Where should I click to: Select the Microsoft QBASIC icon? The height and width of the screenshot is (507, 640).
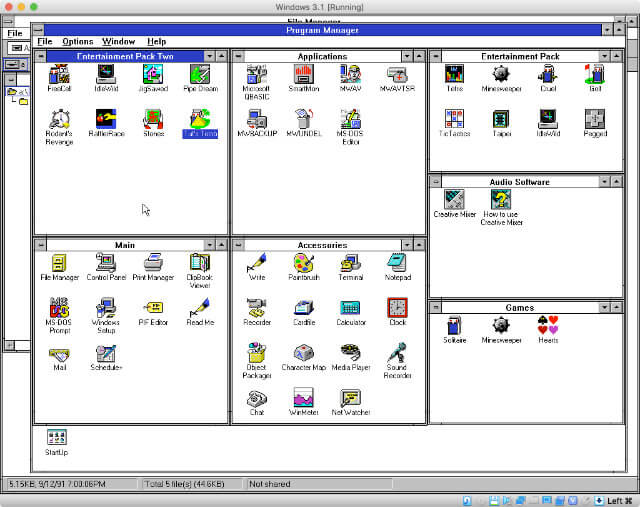pos(257,74)
